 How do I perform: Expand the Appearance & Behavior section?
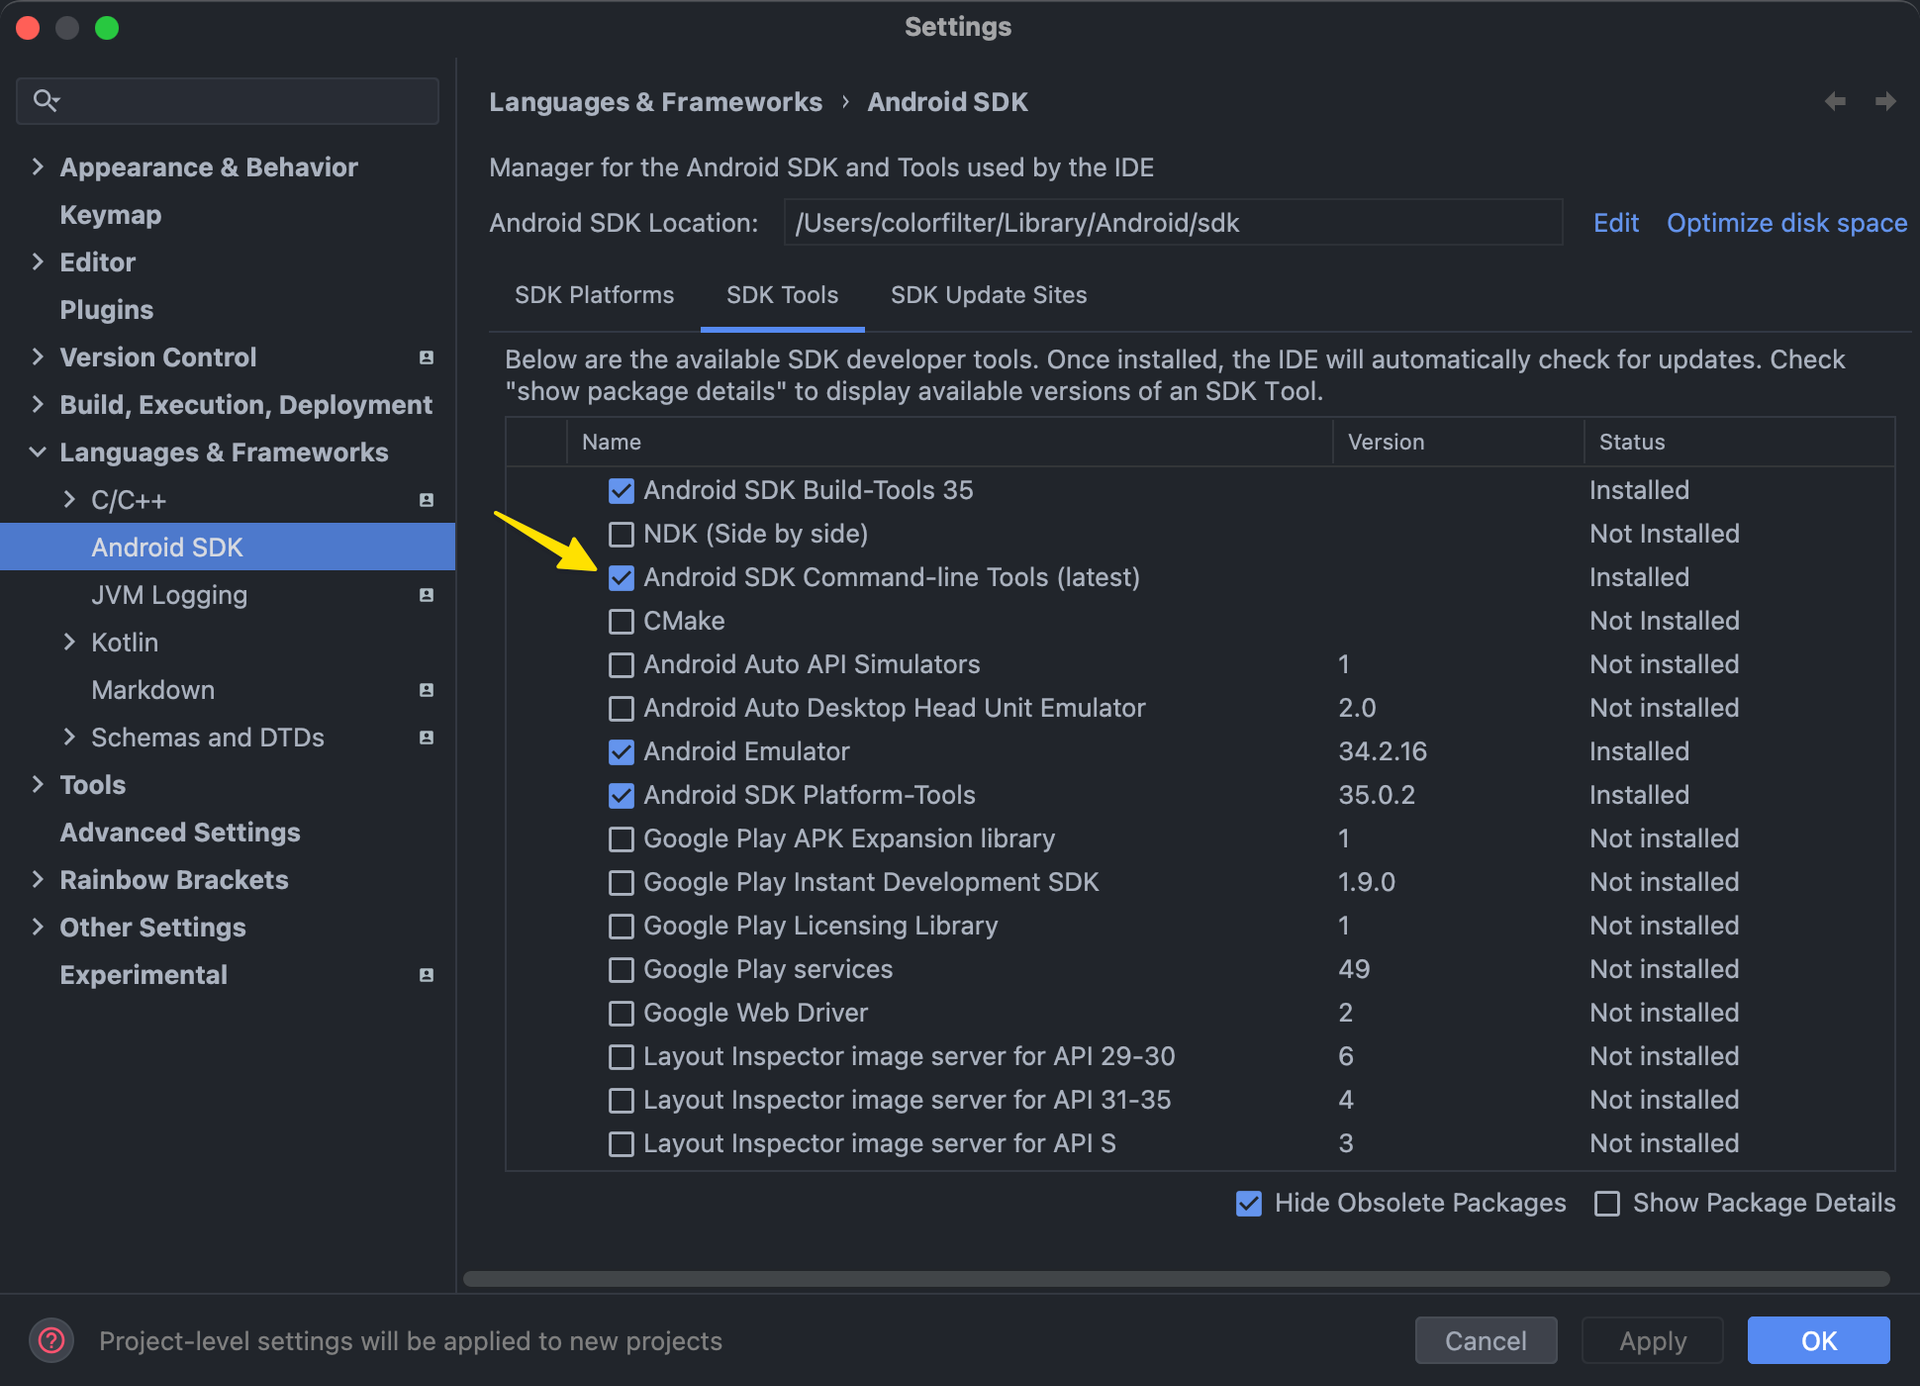pyautogui.click(x=38, y=167)
